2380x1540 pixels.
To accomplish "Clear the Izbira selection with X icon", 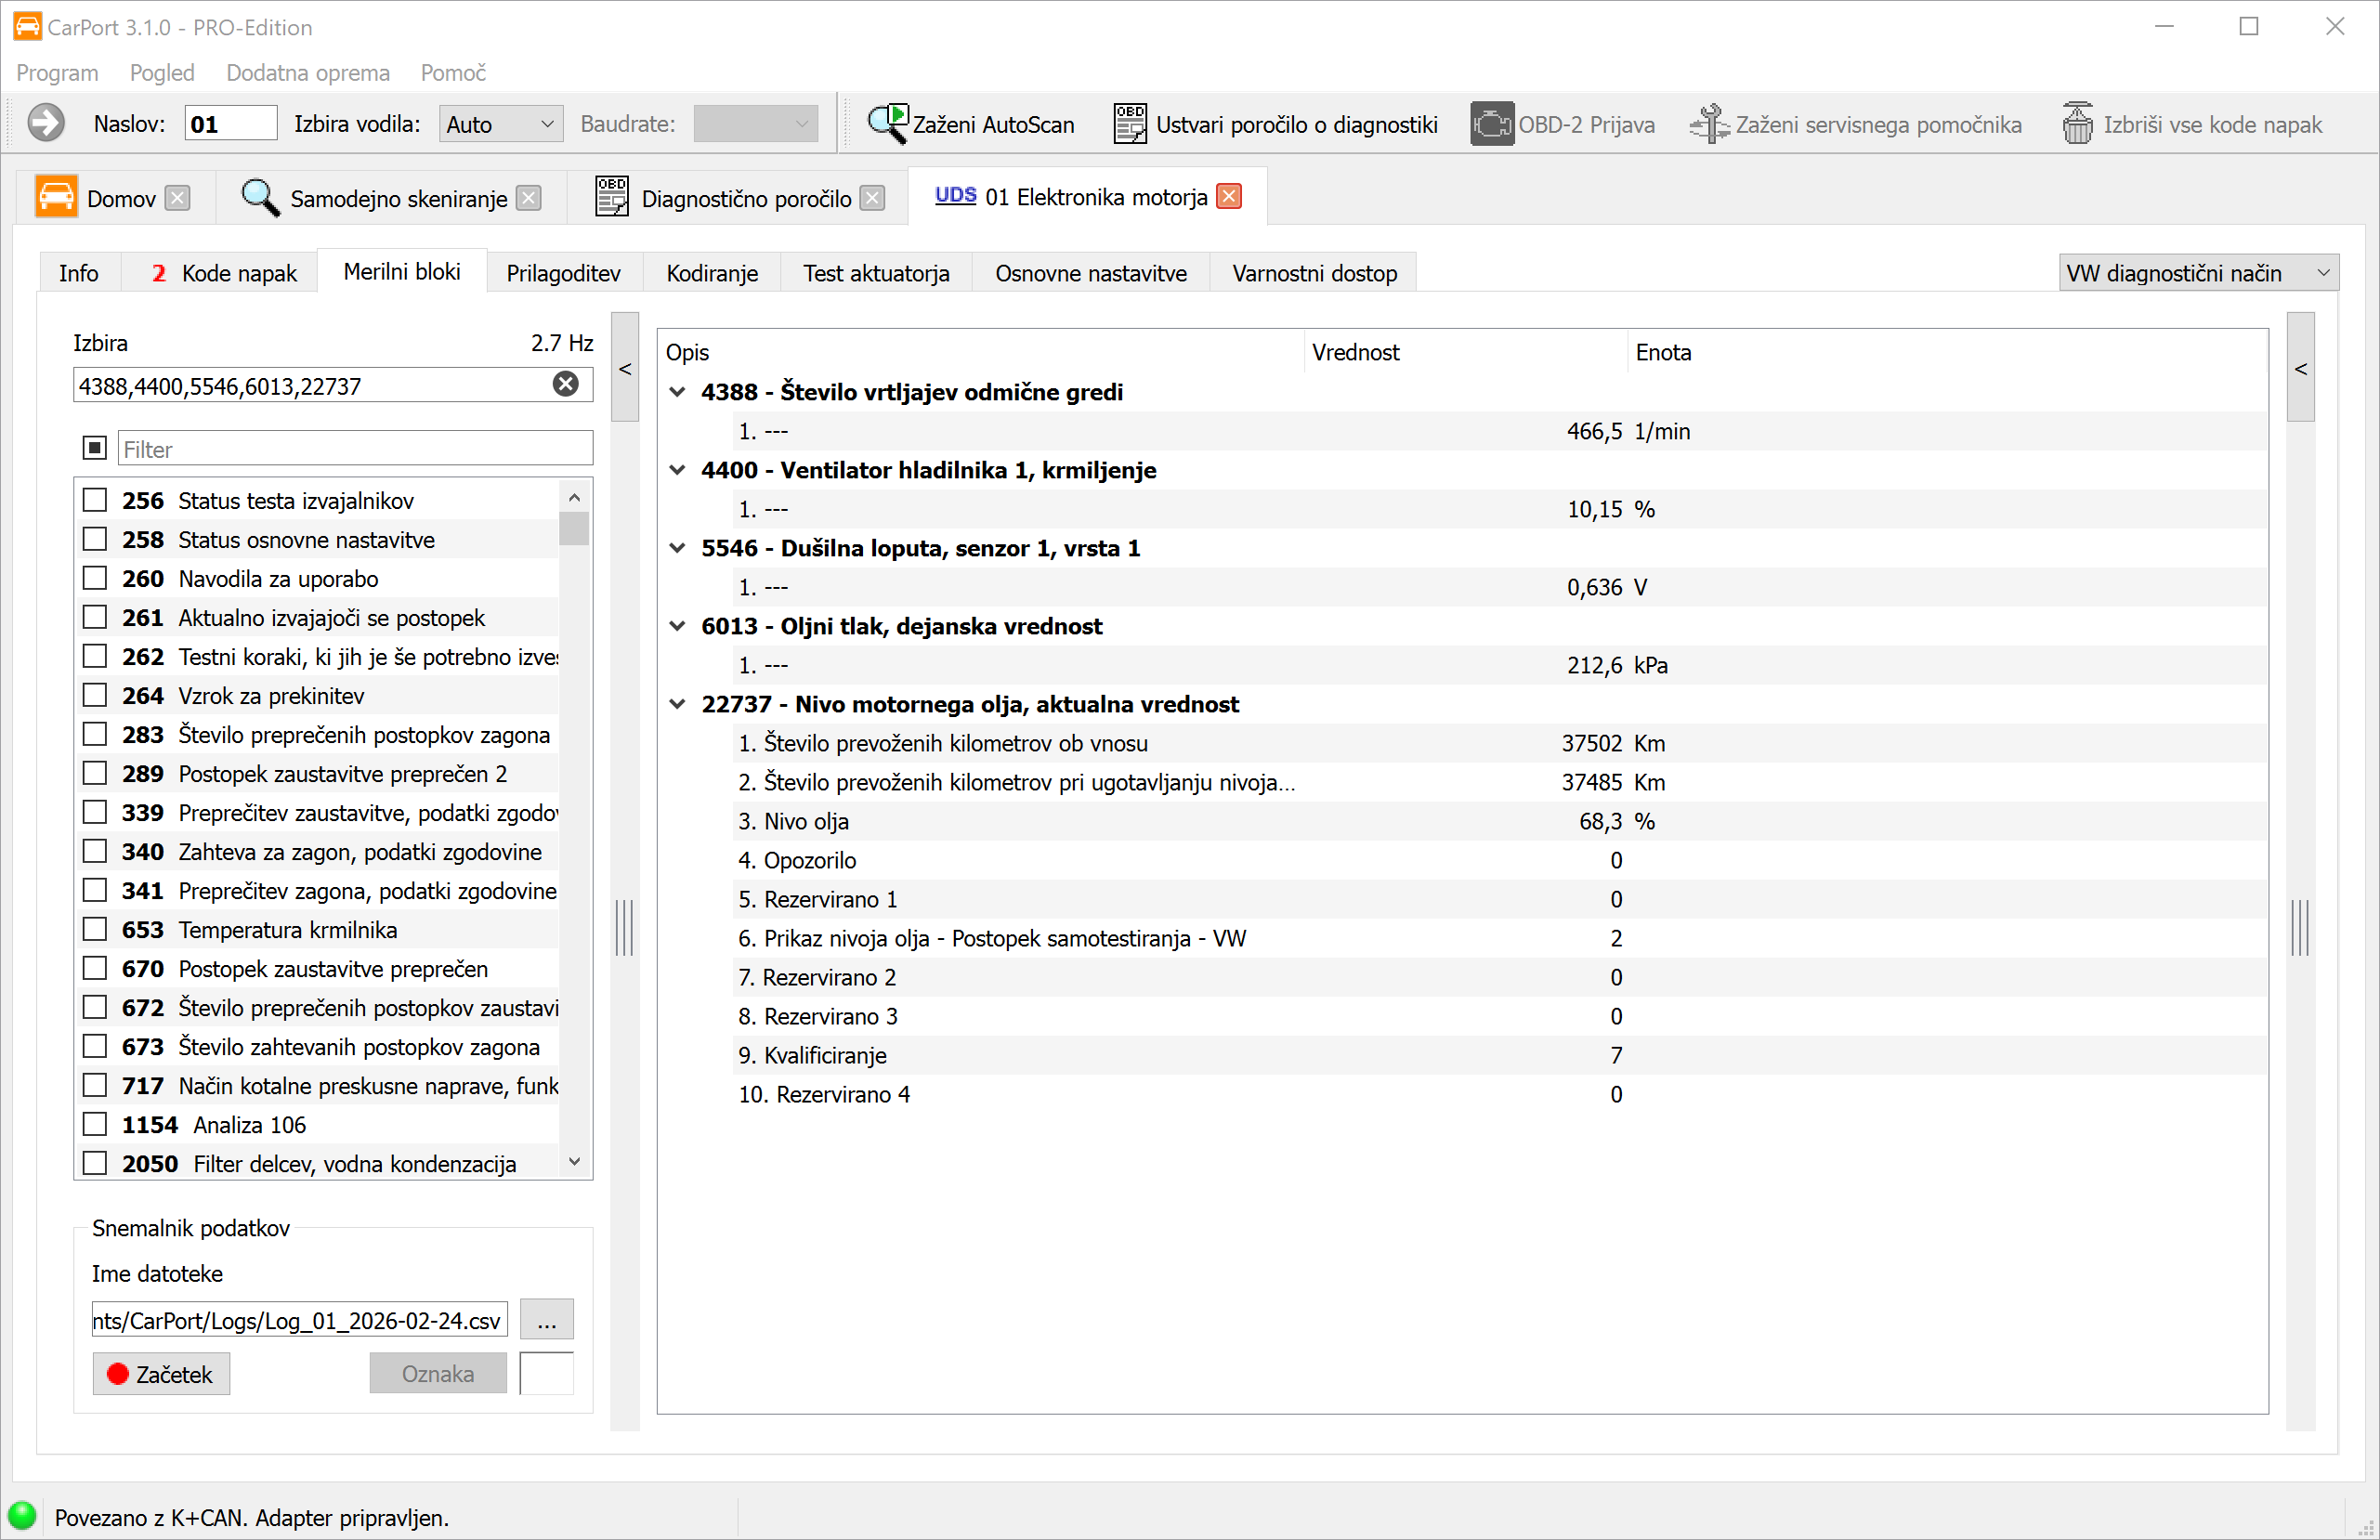I will pos(566,385).
